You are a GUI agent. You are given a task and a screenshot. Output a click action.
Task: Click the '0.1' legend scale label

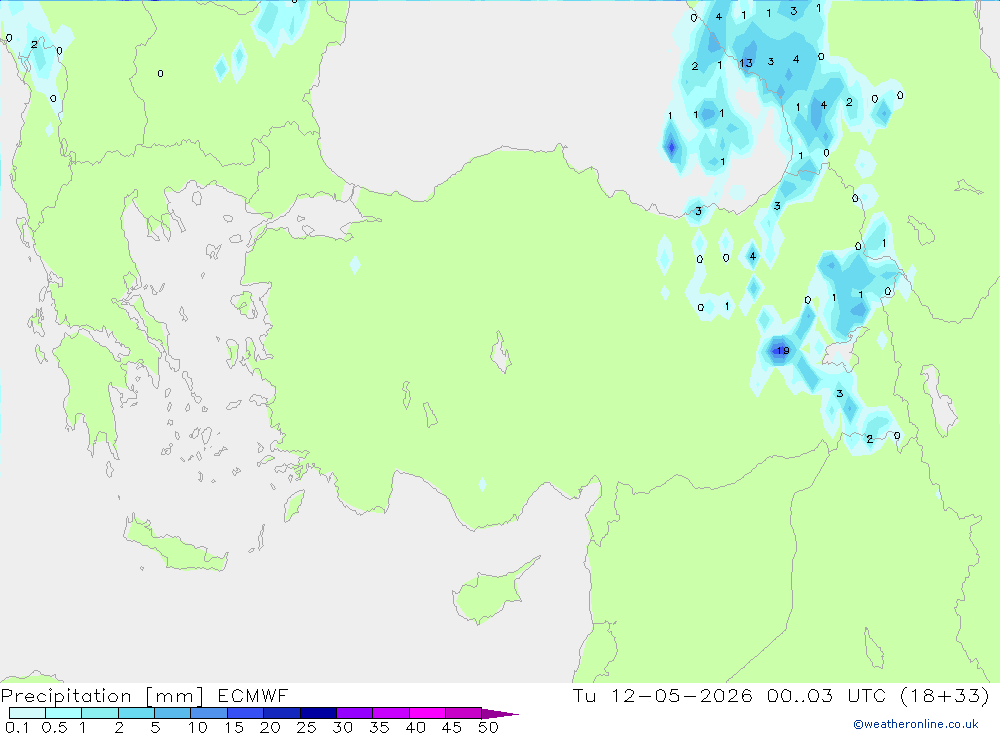17,727
